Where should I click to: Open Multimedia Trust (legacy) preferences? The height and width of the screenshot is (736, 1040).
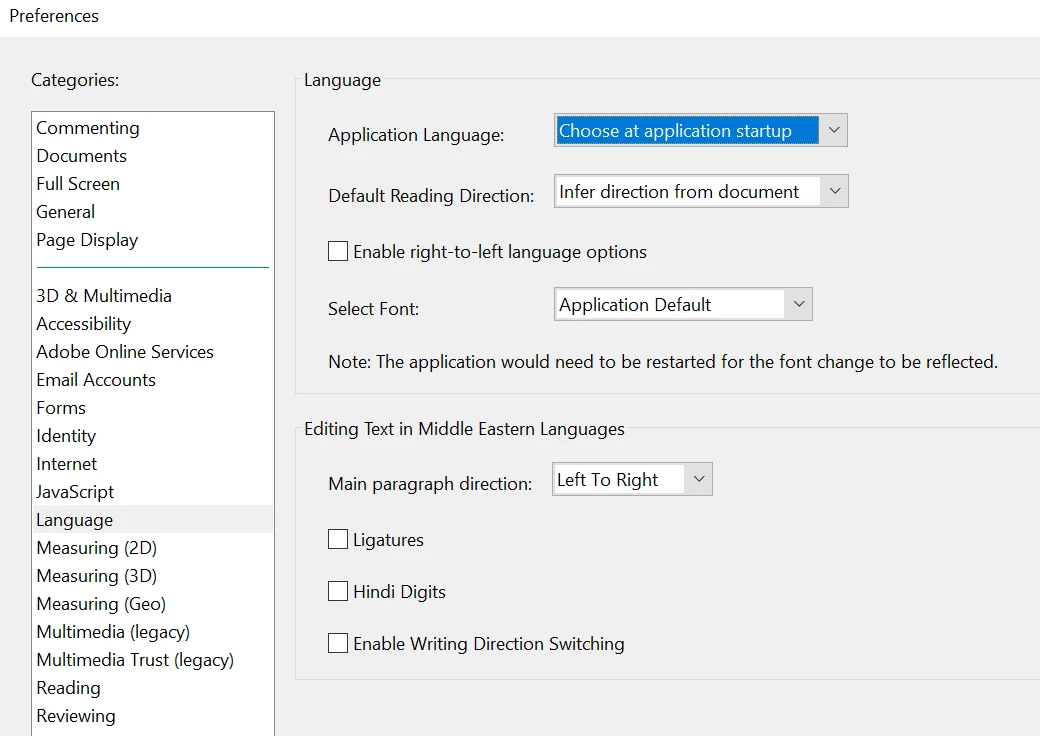135,660
